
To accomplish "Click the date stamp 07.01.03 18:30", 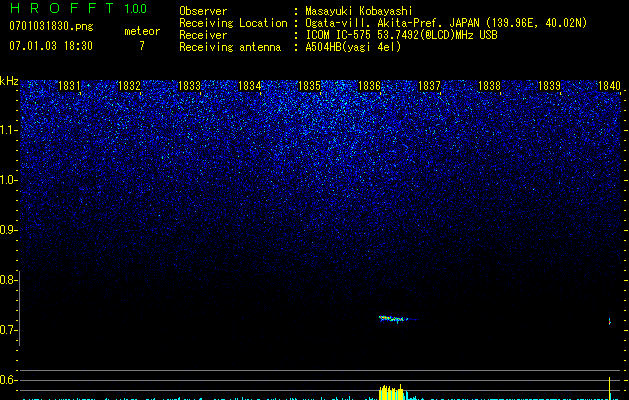I will click(51, 46).
